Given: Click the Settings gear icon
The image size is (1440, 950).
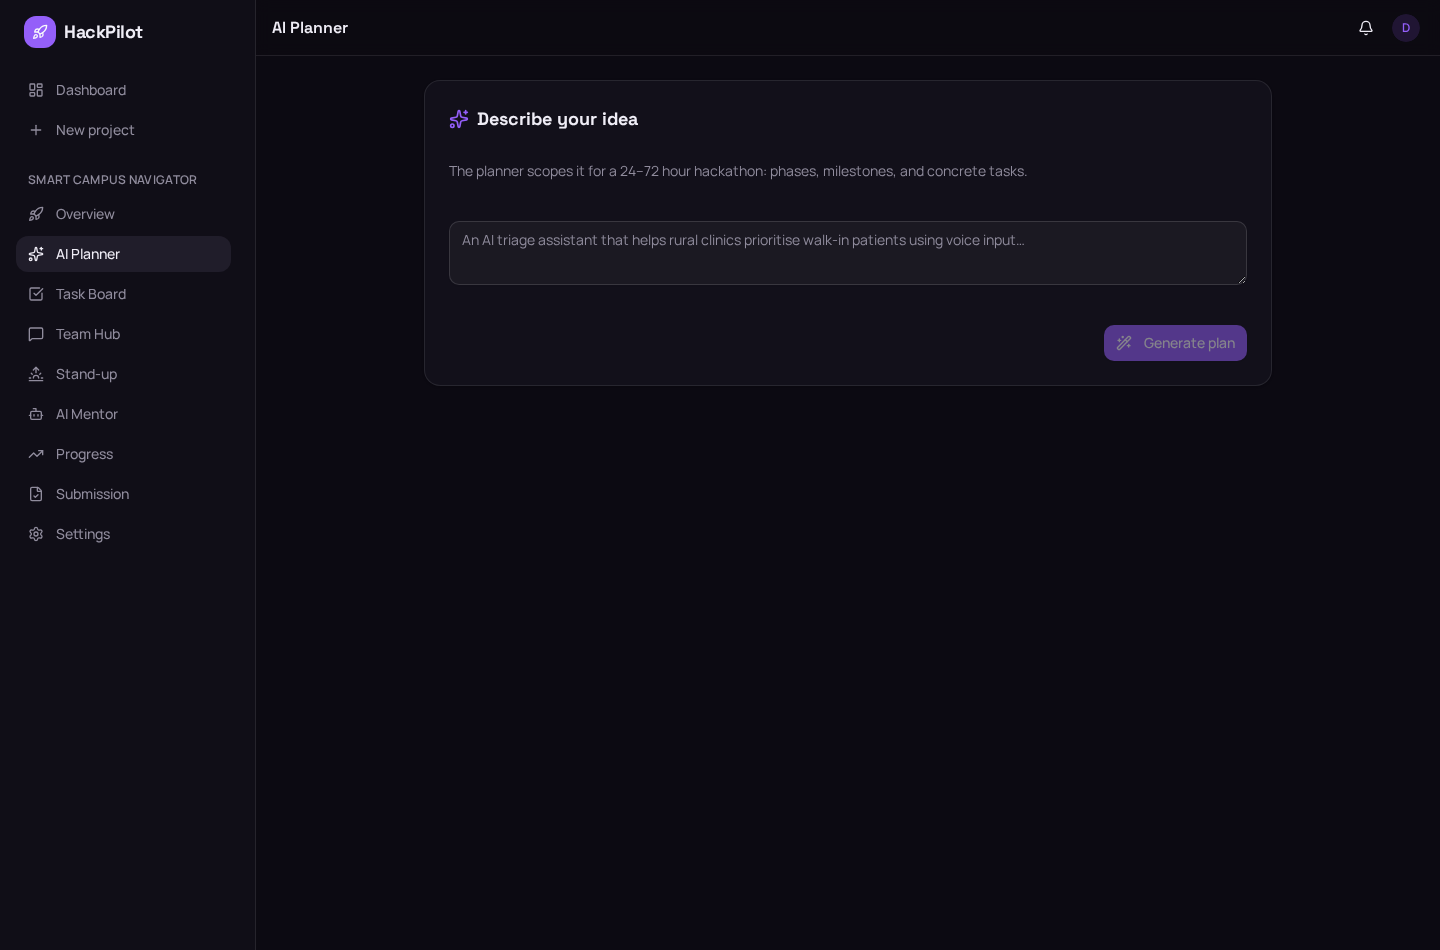Looking at the screenshot, I should 36,534.
